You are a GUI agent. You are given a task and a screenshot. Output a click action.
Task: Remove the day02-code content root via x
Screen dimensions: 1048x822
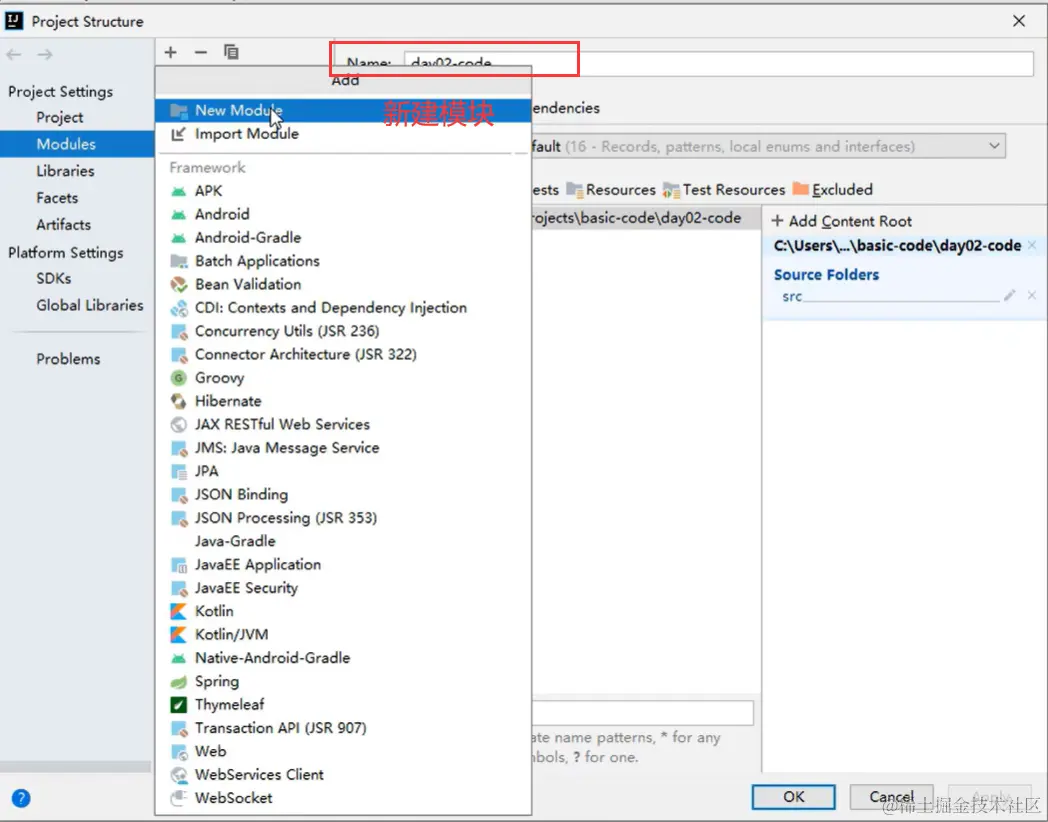pos(1032,245)
